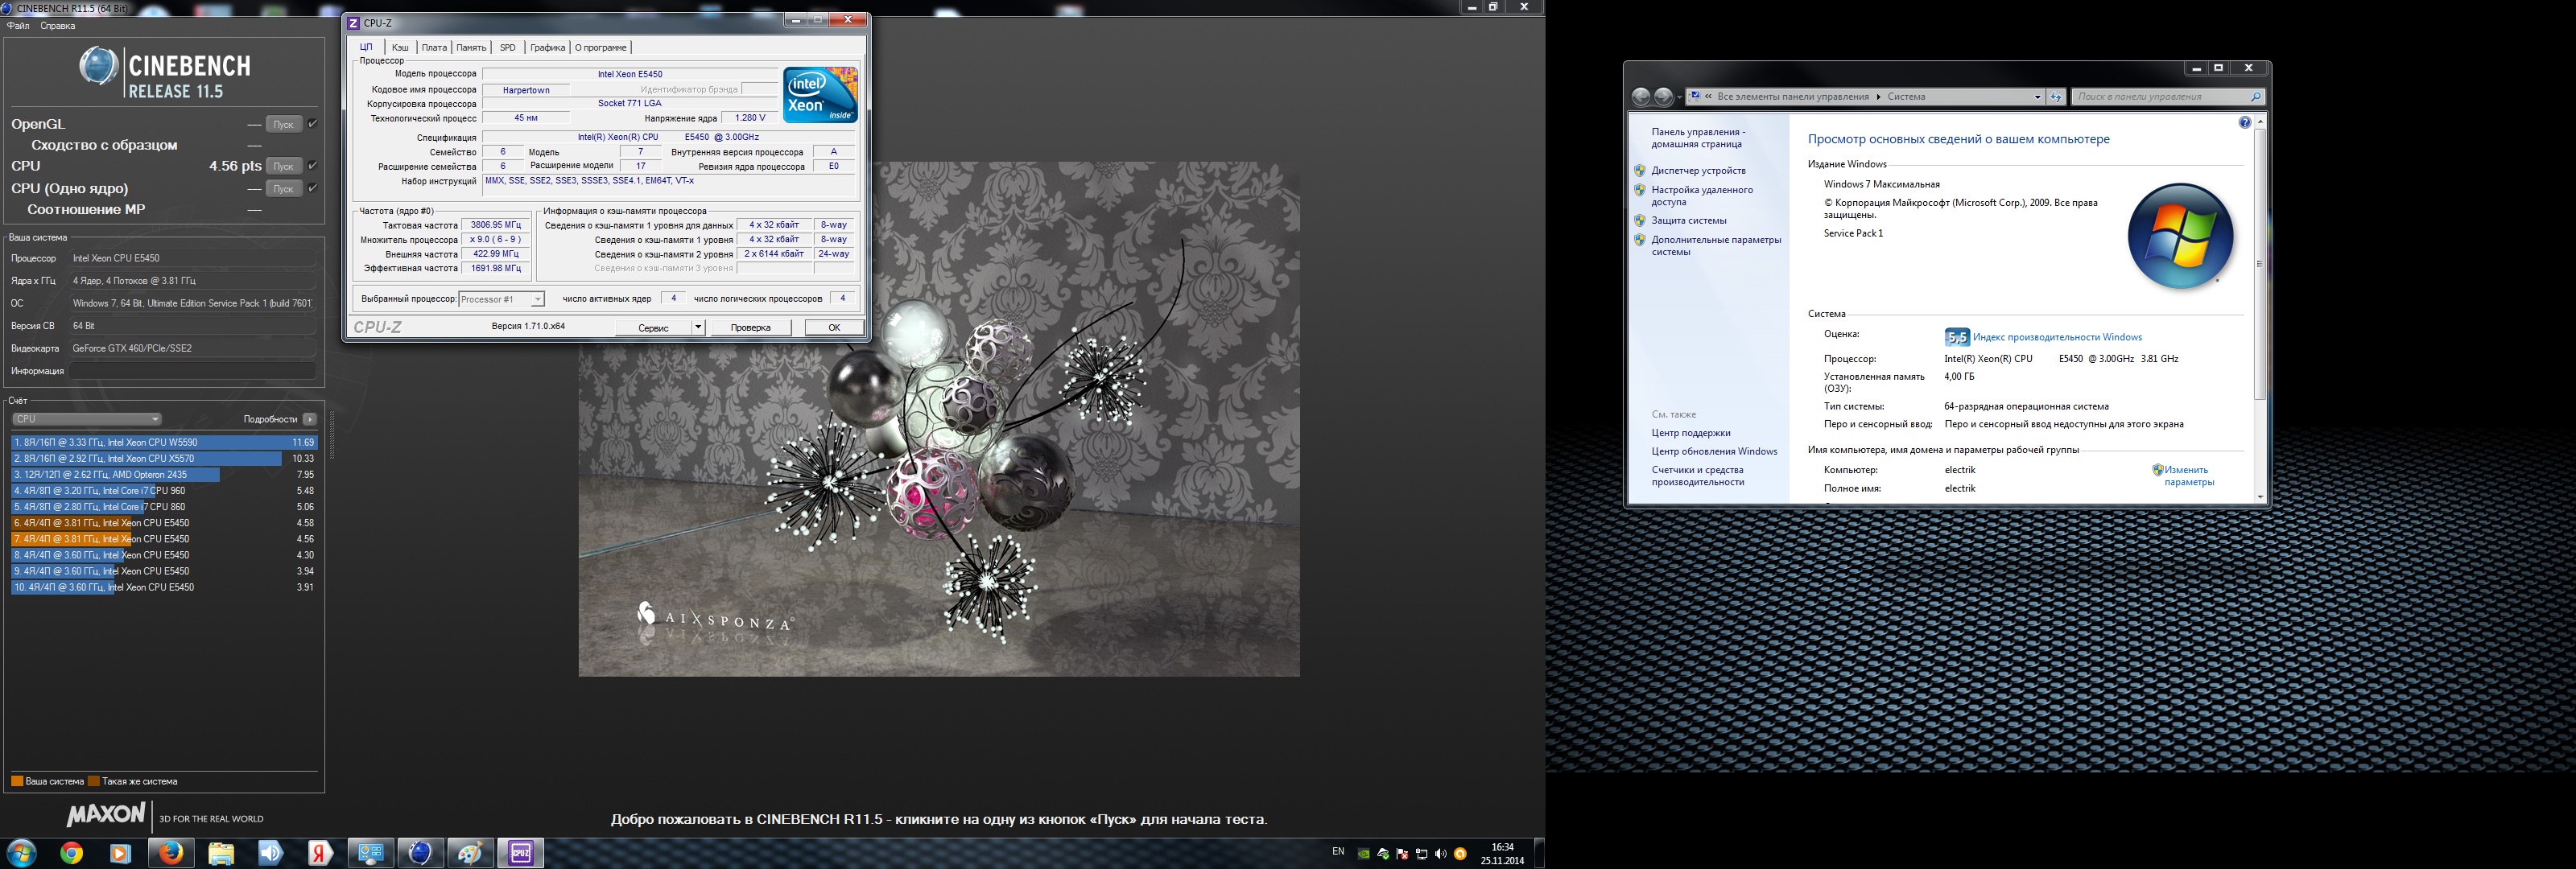Expand the Processor #1 selection dropdown
This screenshot has height=869, width=2576.
[537, 299]
